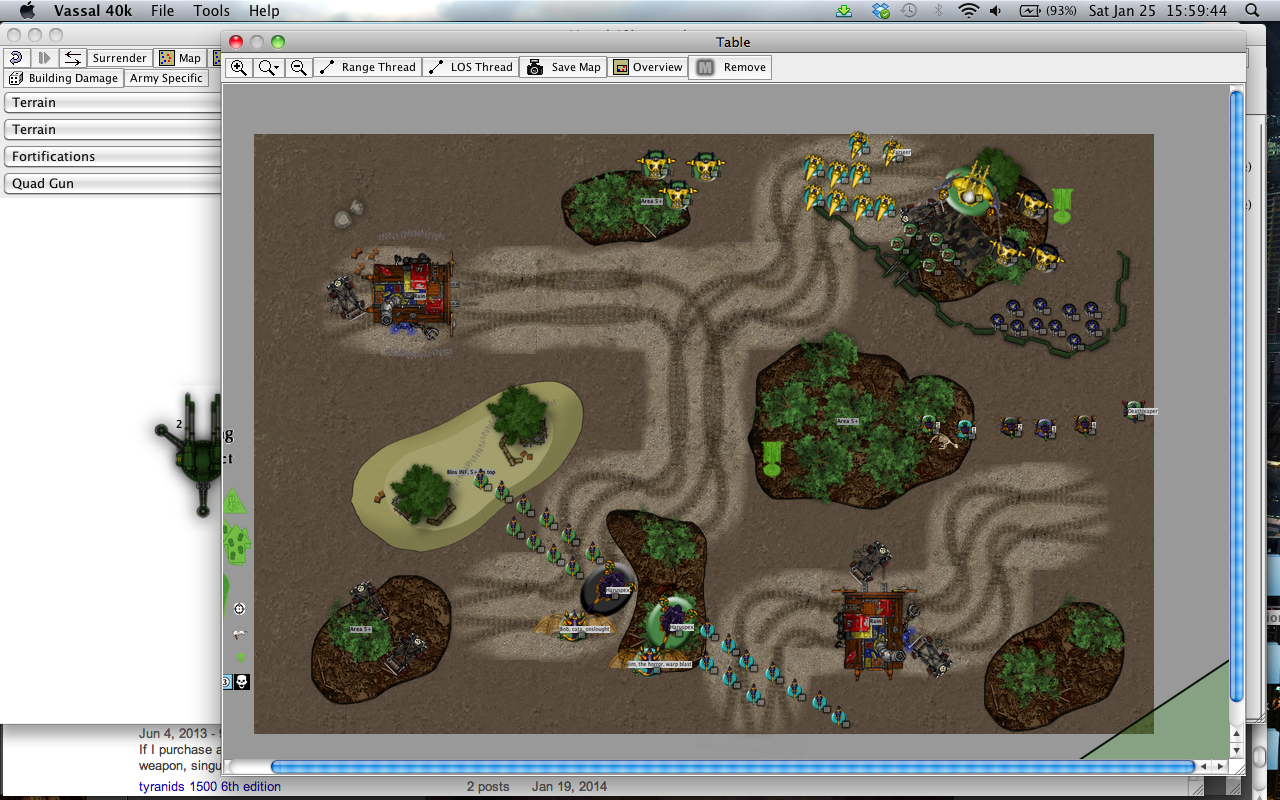Click the green download icon in menu bar
The image size is (1280, 800).
coord(845,11)
